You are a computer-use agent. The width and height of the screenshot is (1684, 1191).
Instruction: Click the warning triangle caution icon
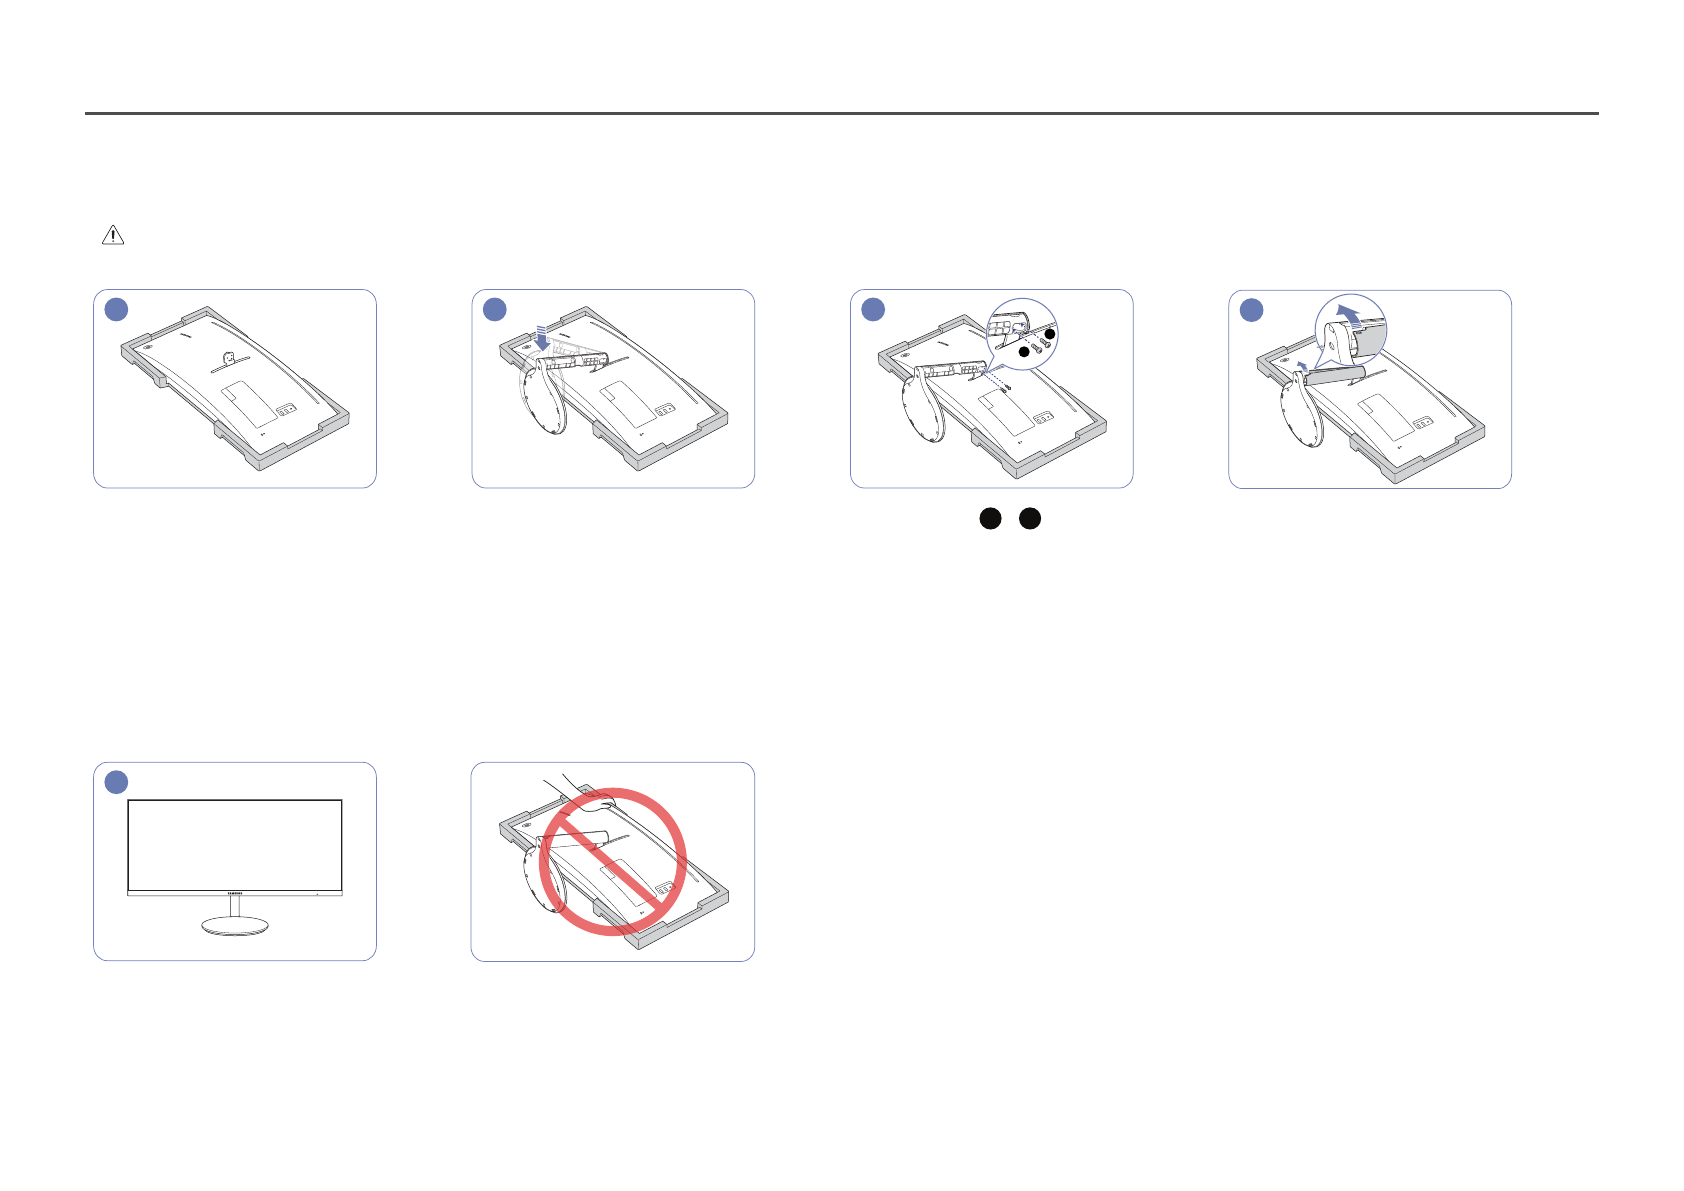coord(113,235)
